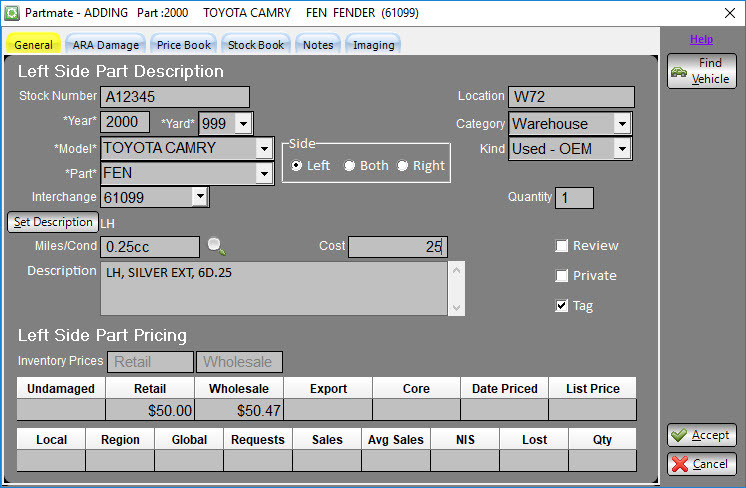The image size is (746, 488).
Task: Switch to the General tab
Action: (33, 45)
